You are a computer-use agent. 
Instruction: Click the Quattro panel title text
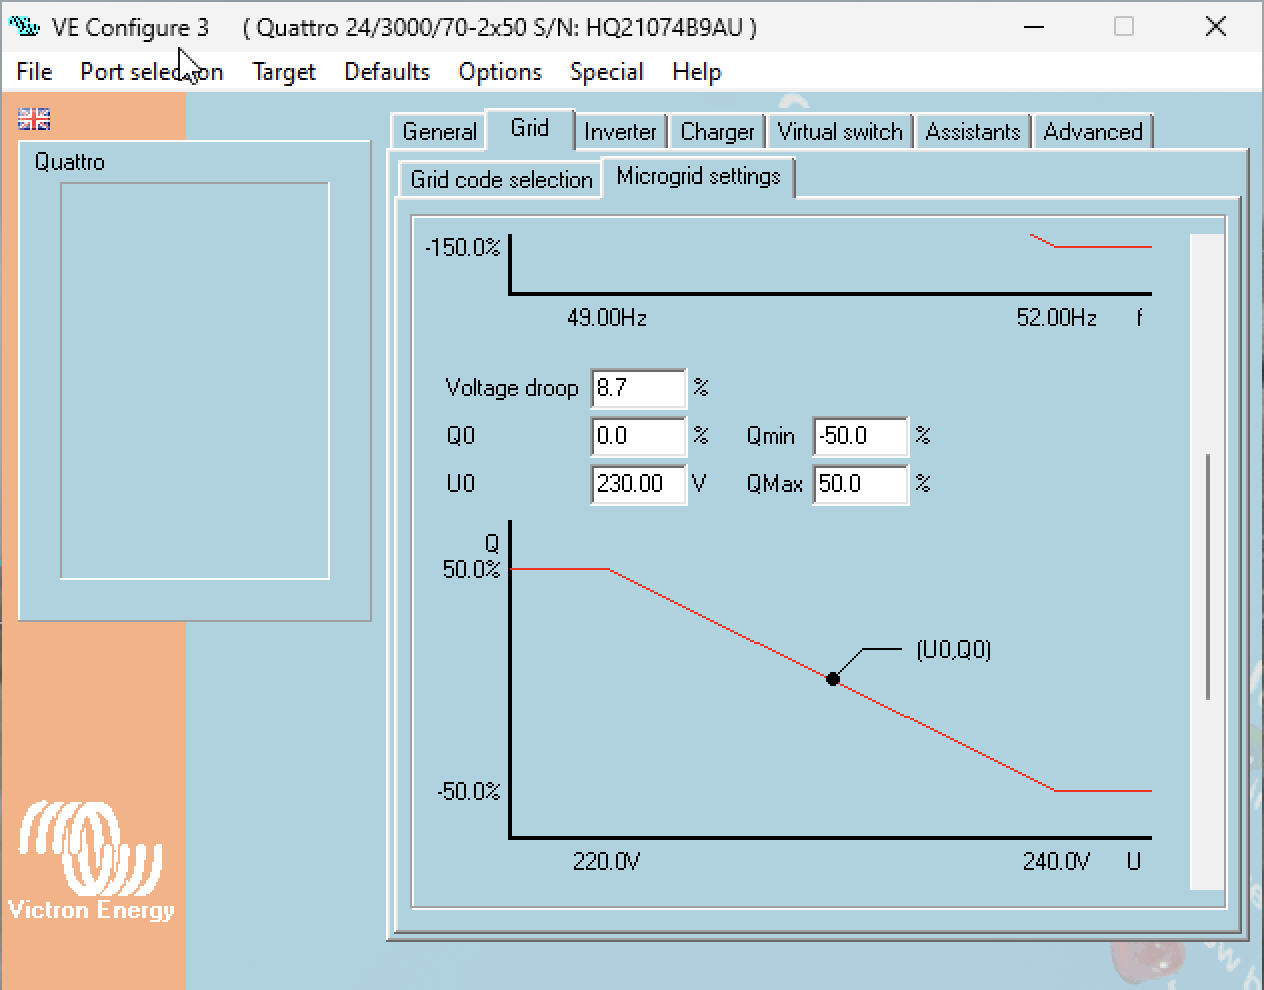69,162
